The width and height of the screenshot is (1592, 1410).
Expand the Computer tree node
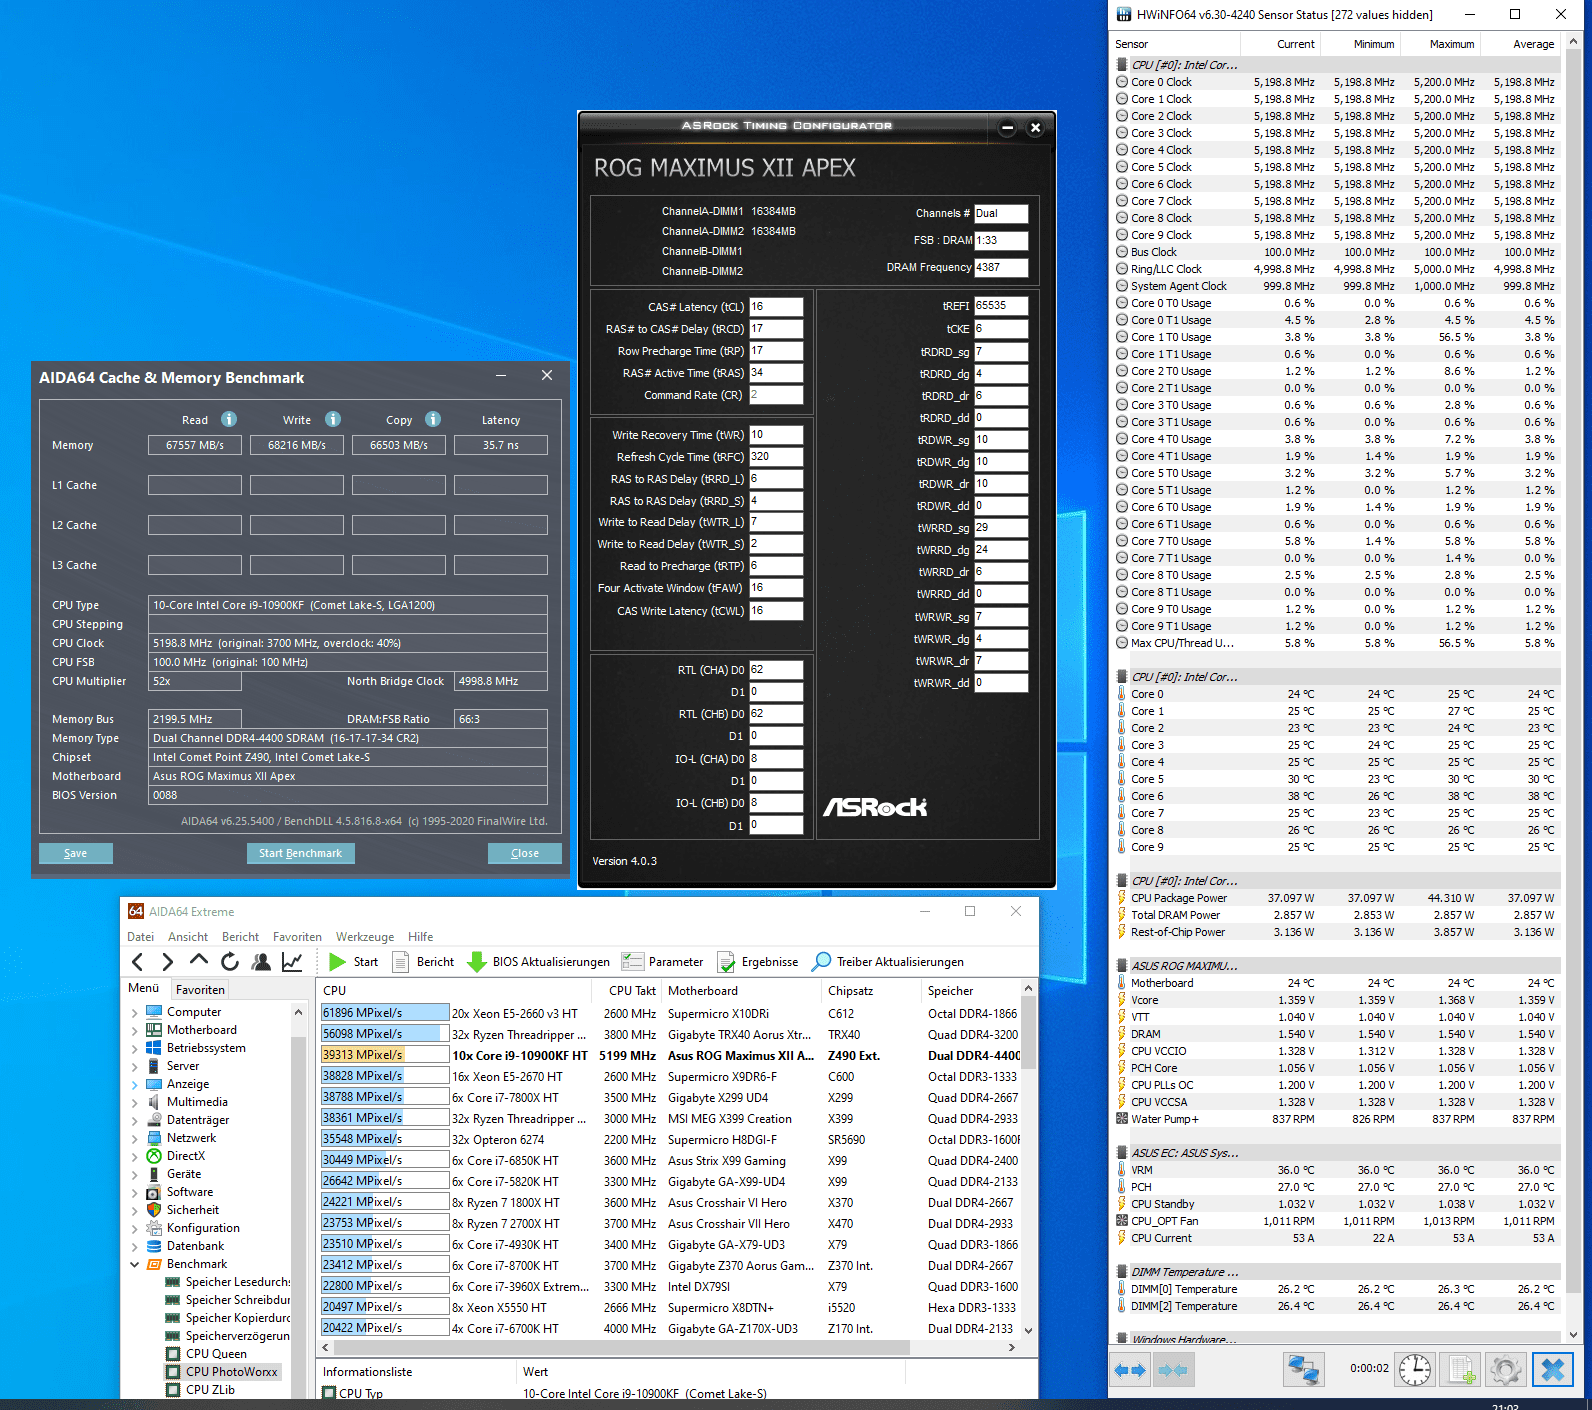[134, 1012]
